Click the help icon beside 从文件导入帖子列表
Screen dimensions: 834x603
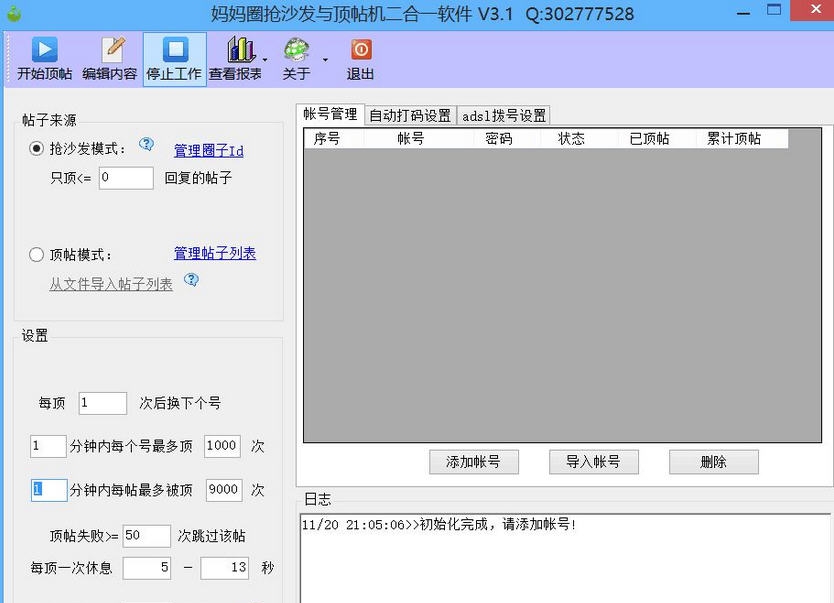tap(190, 281)
